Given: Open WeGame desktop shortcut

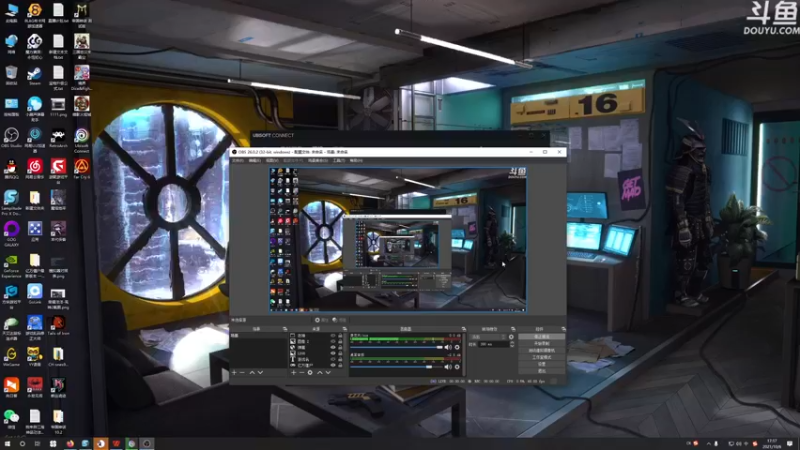Looking at the screenshot, I should coord(11,357).
